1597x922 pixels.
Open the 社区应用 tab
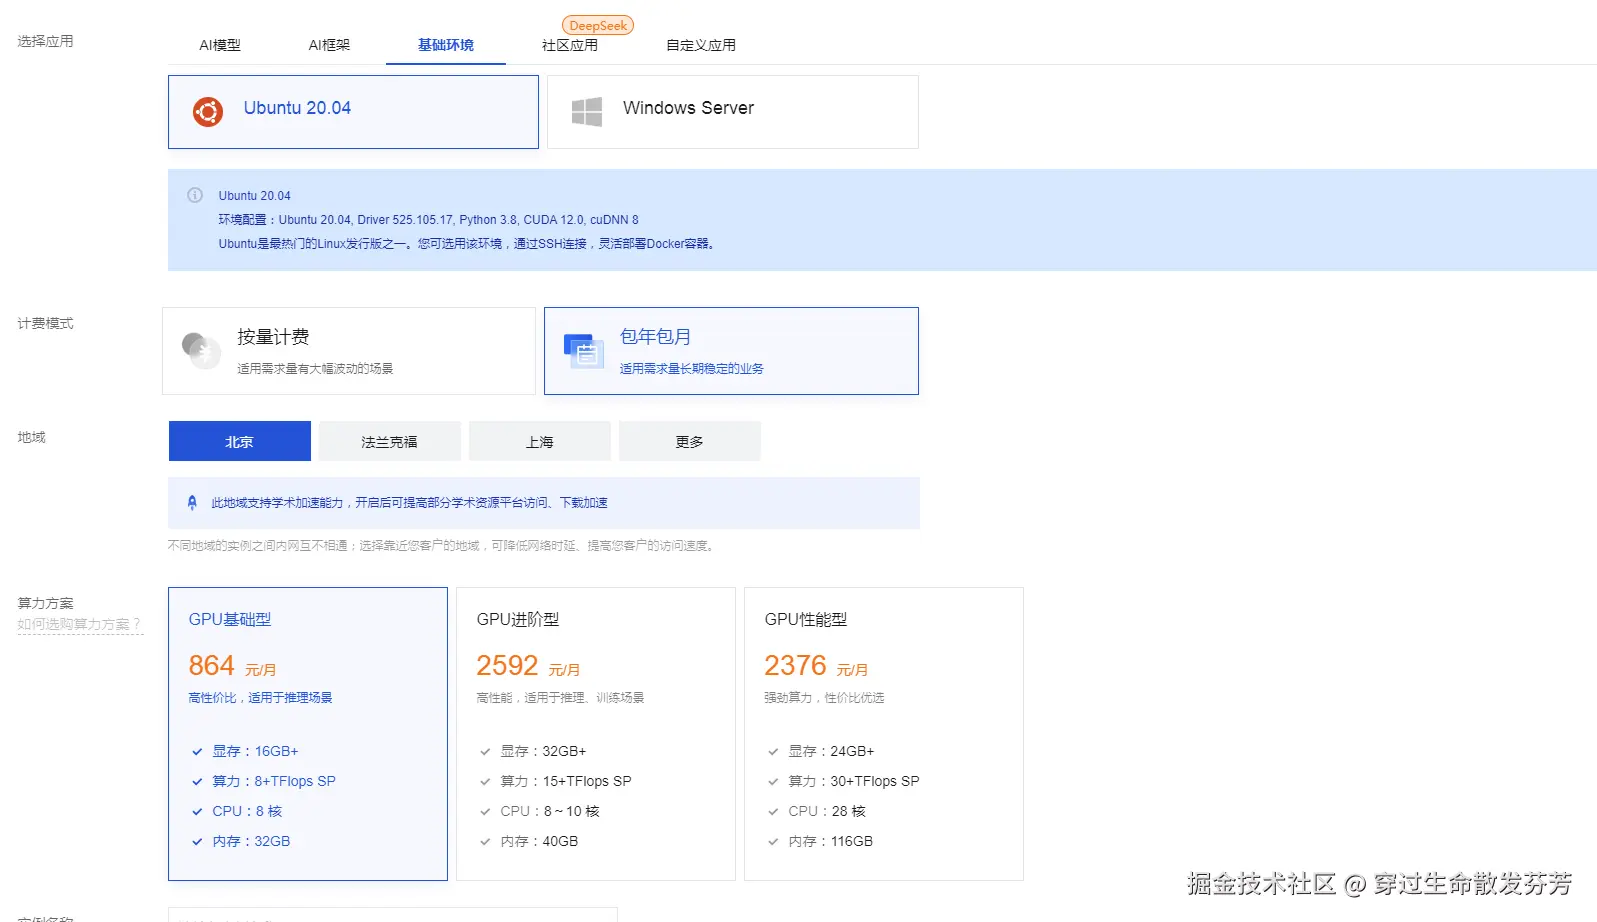tap(570, 45)
